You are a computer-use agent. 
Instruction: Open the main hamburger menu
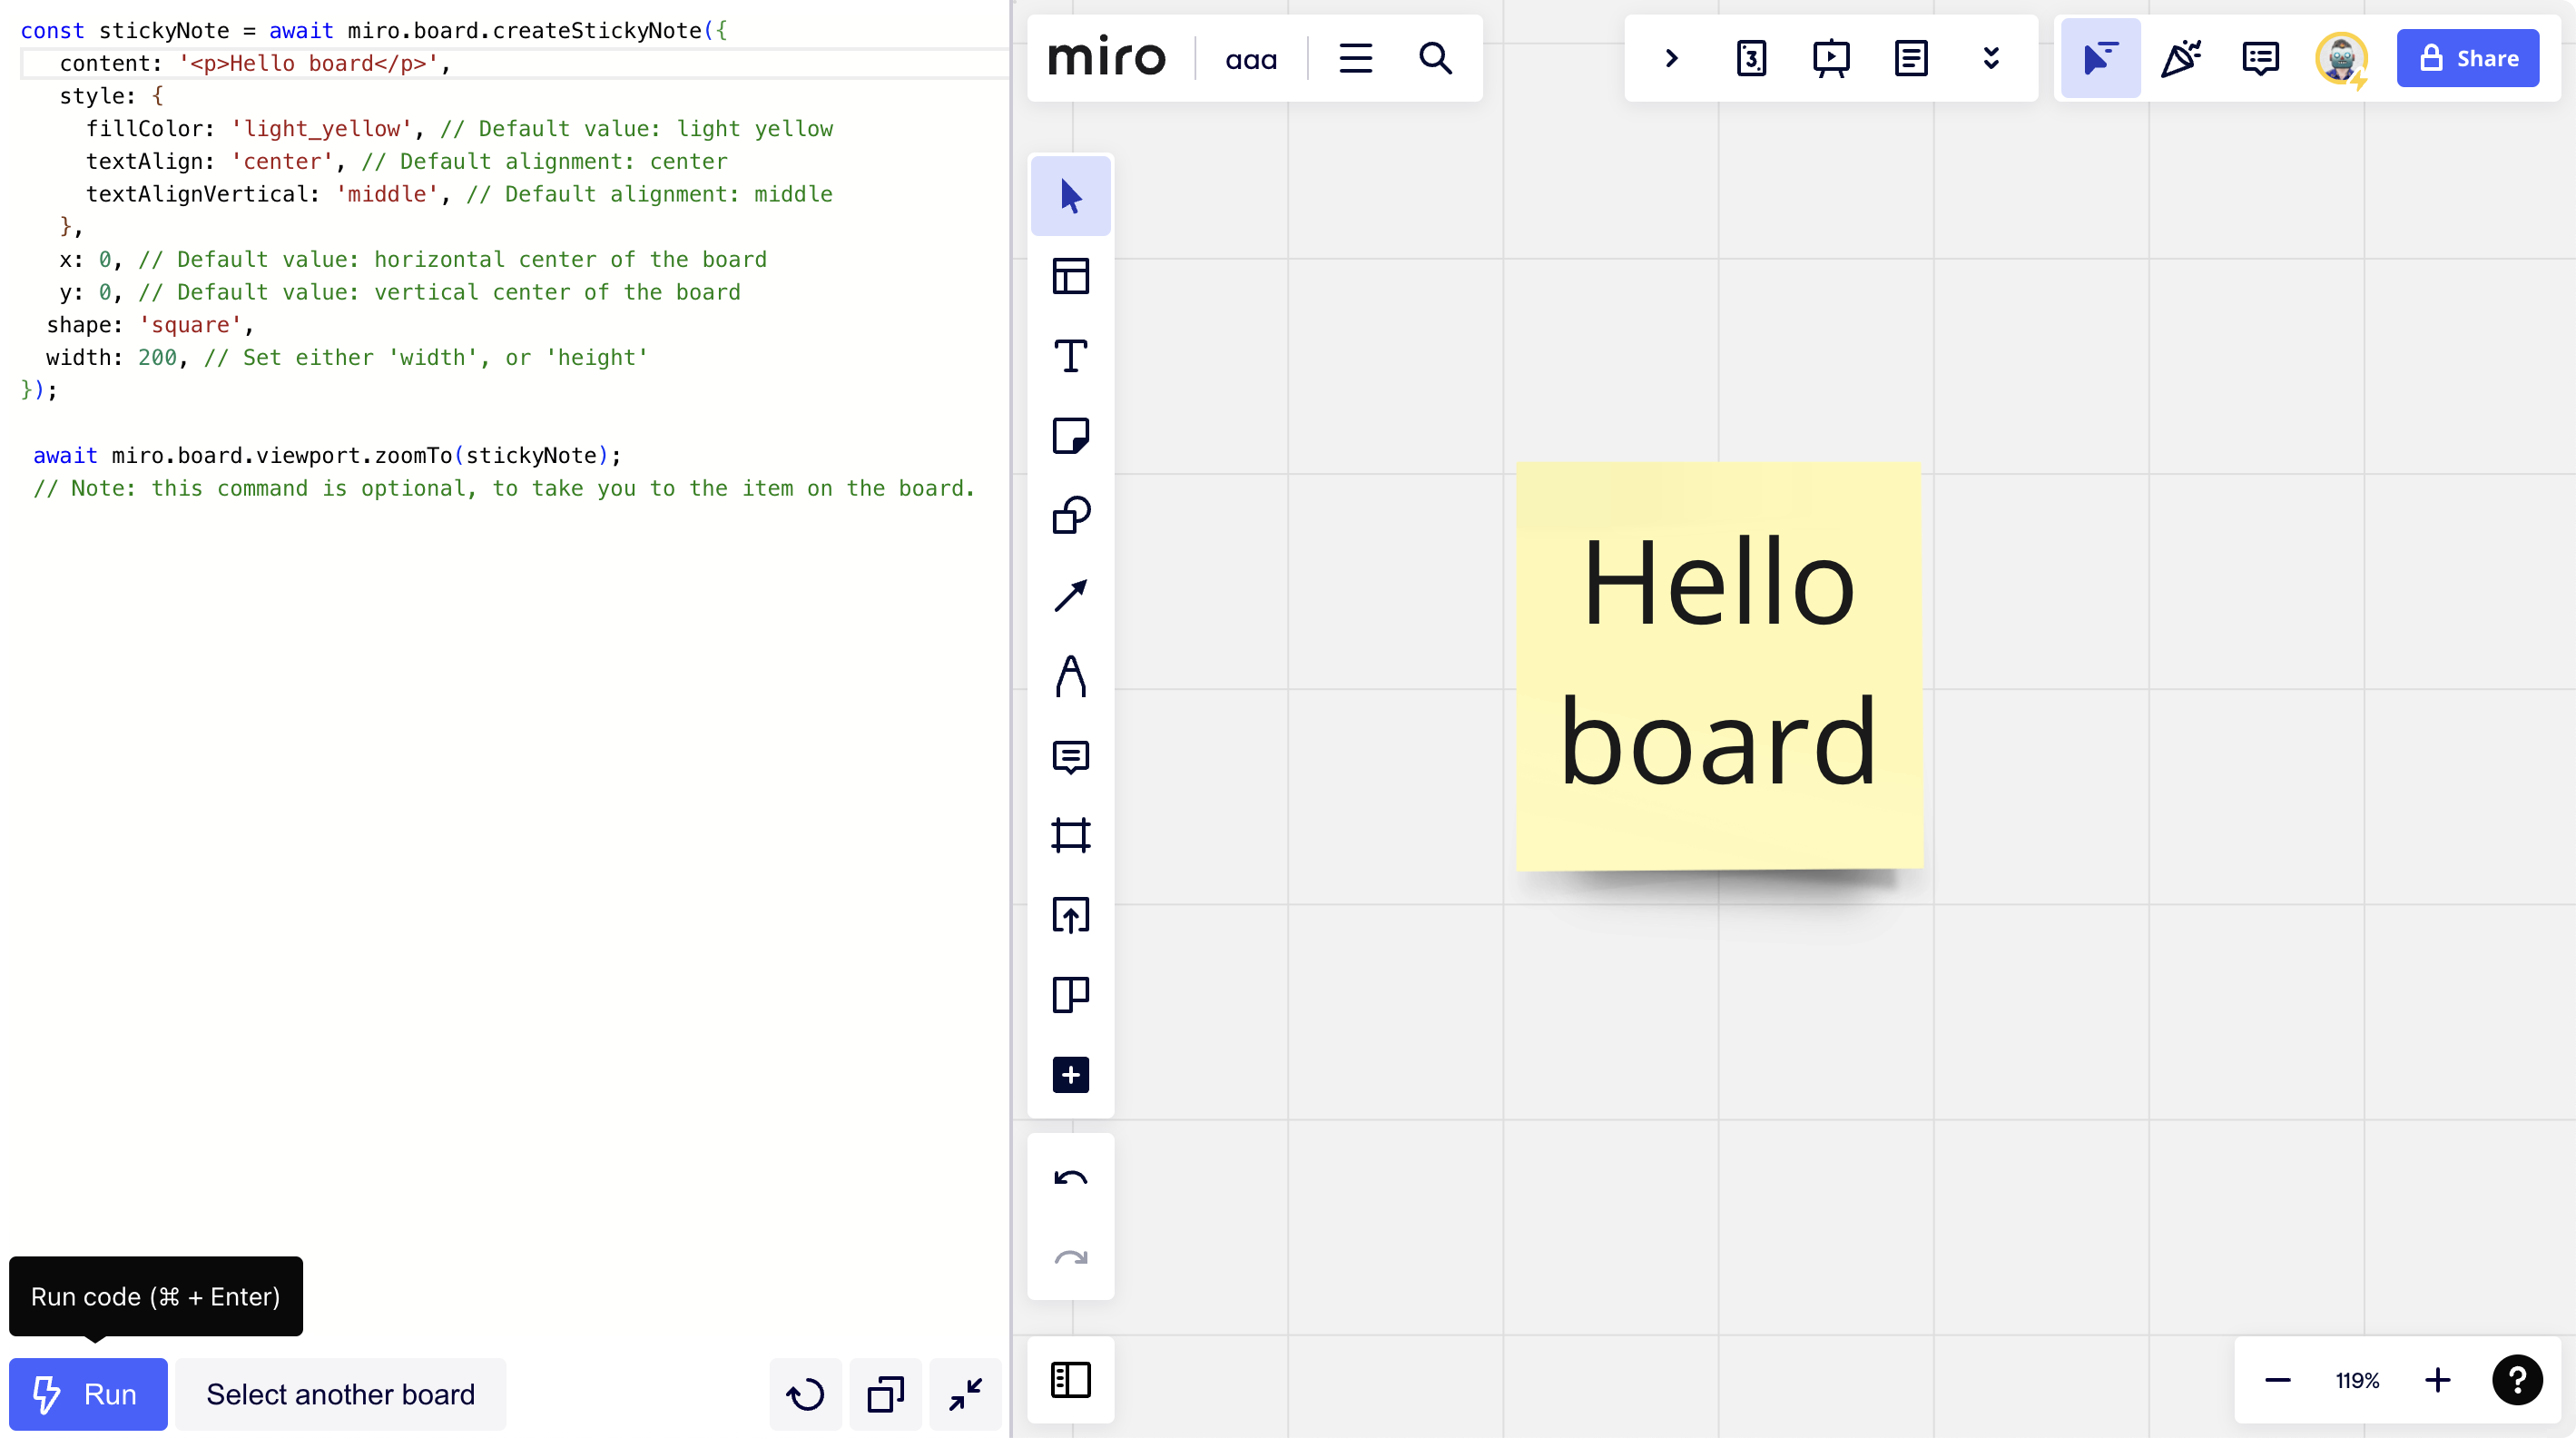click(1355, 58)
